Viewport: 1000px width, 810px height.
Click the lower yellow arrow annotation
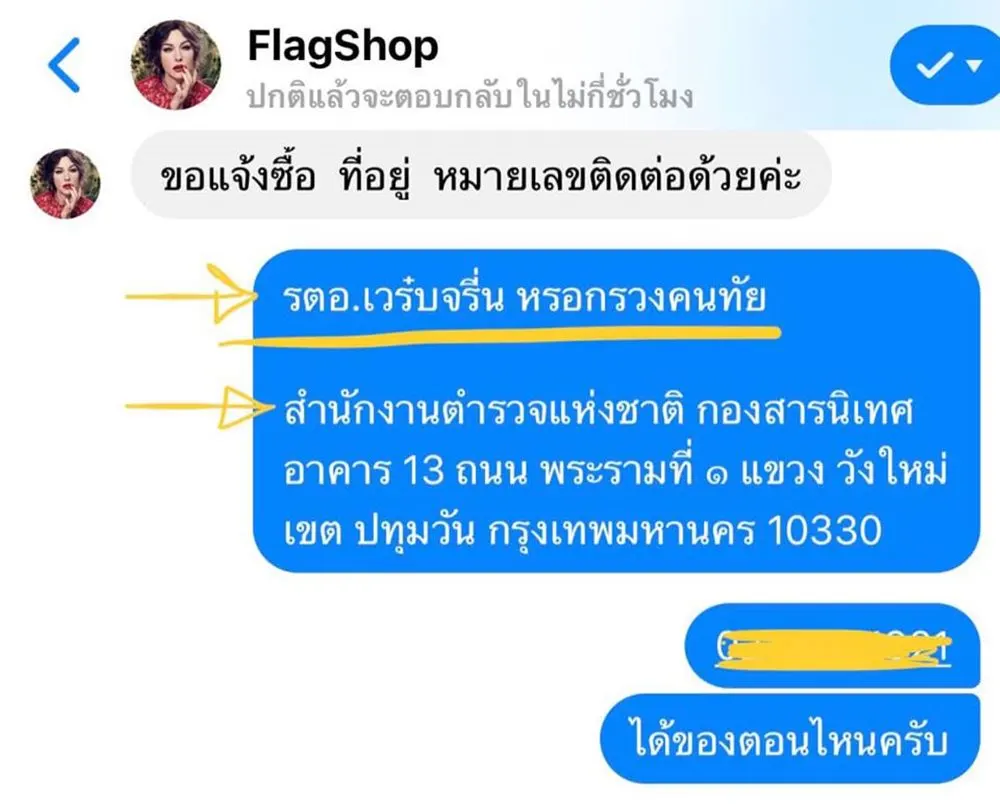199,407
